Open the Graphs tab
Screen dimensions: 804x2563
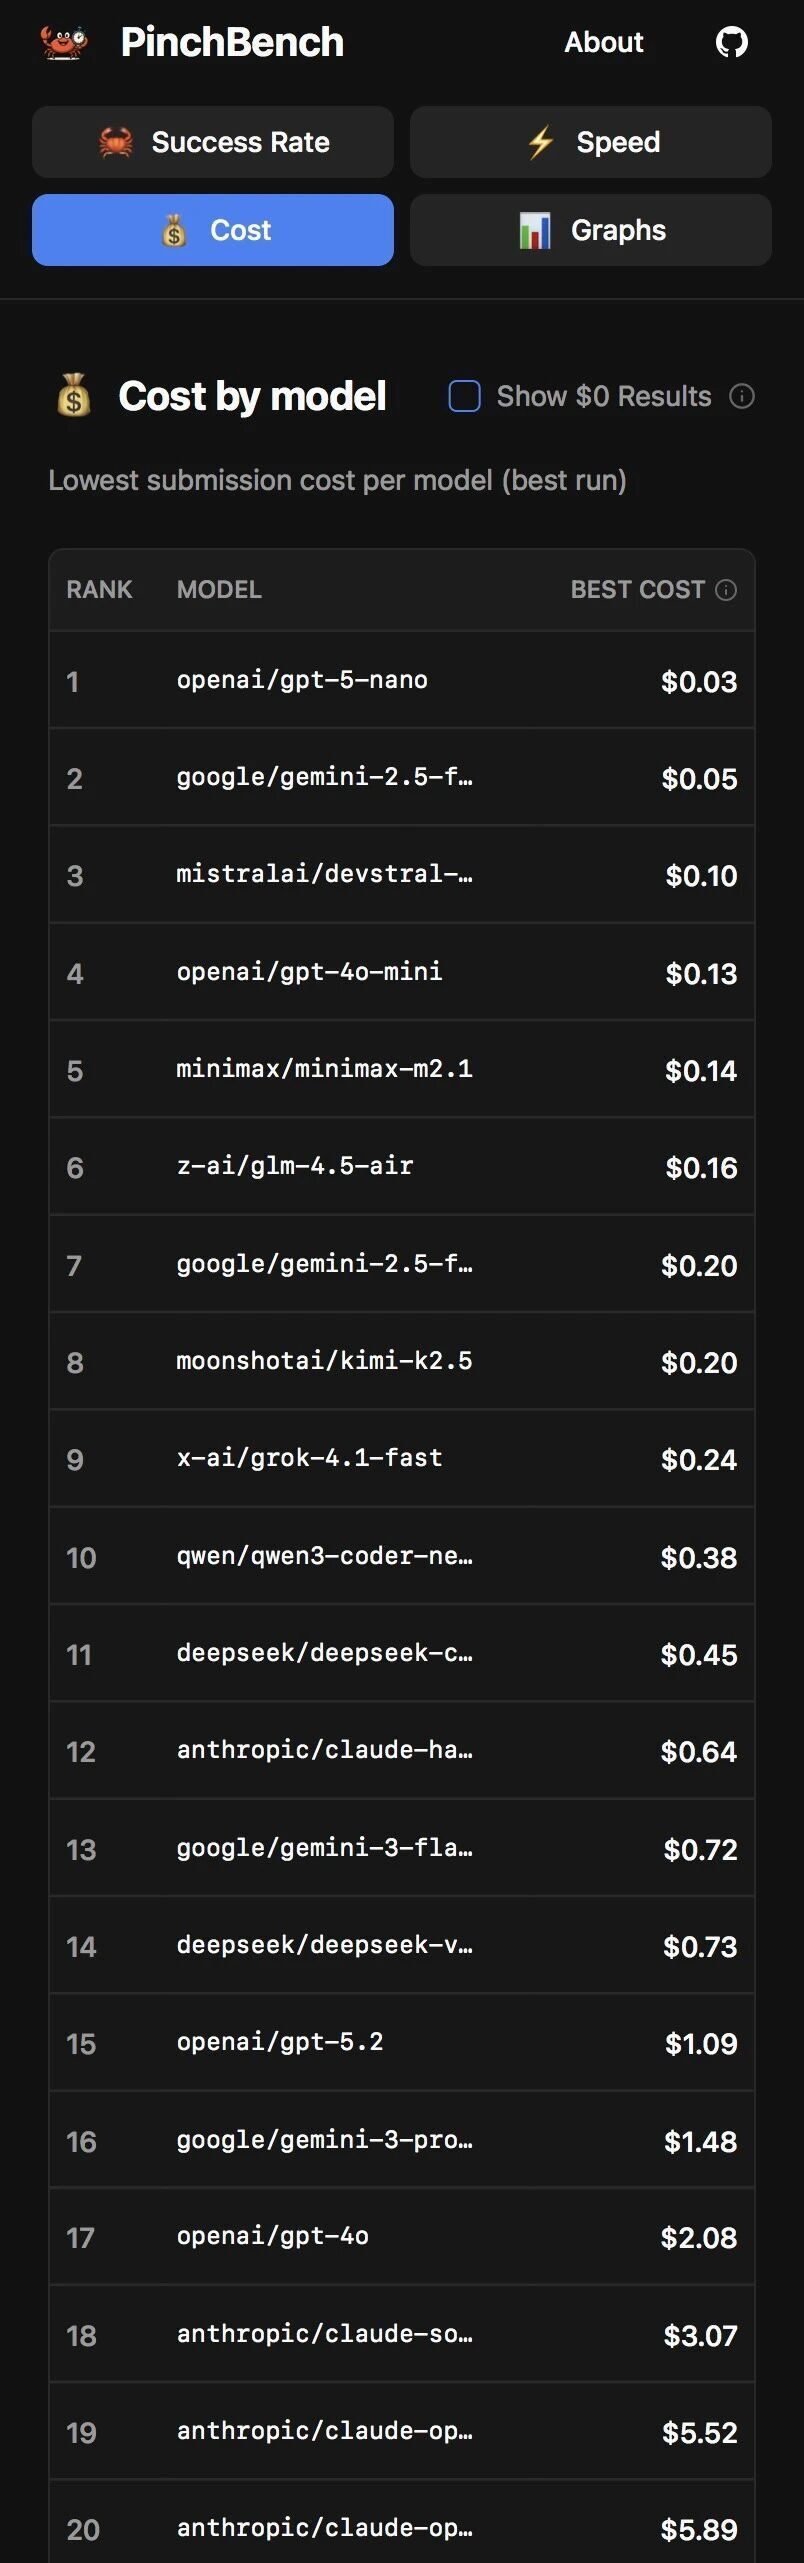point(591,230)
